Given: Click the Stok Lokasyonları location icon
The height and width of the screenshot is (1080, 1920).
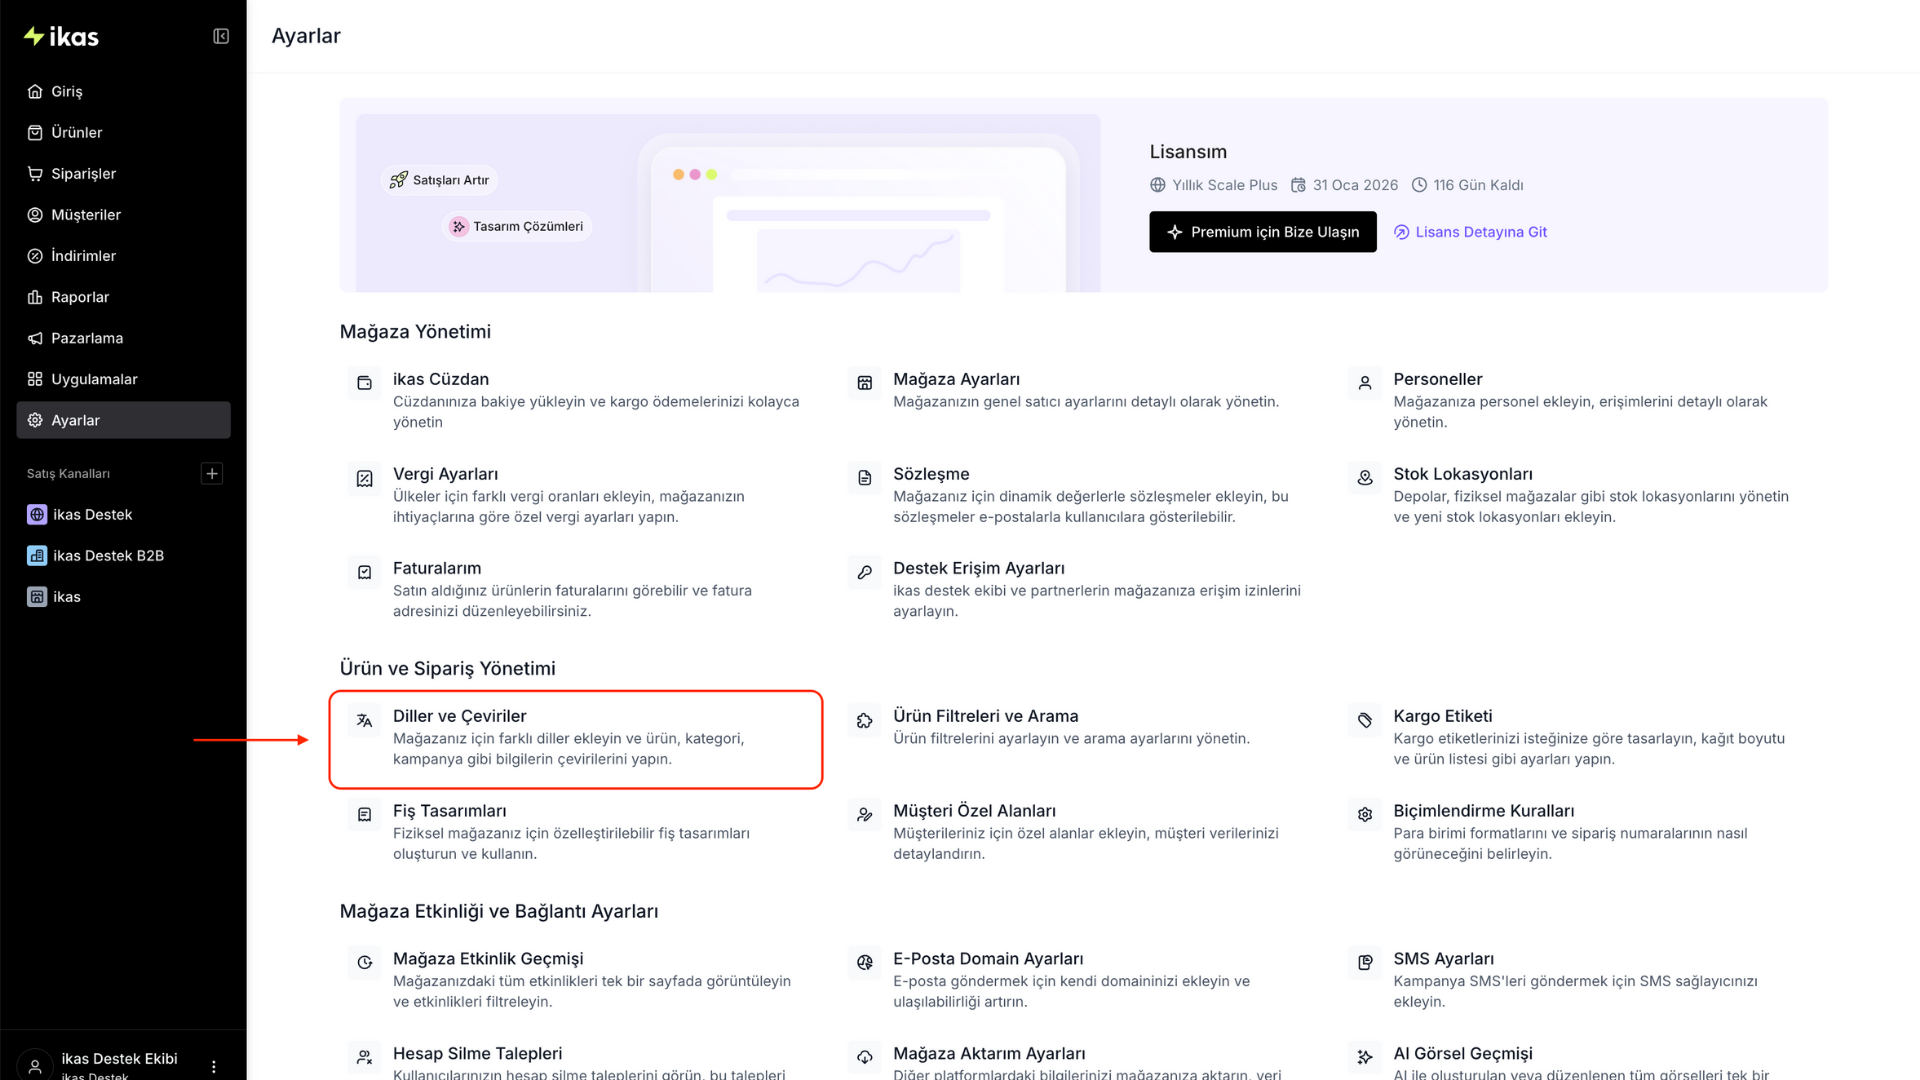Looking at the screenshot, I should tap(1365, 478).
